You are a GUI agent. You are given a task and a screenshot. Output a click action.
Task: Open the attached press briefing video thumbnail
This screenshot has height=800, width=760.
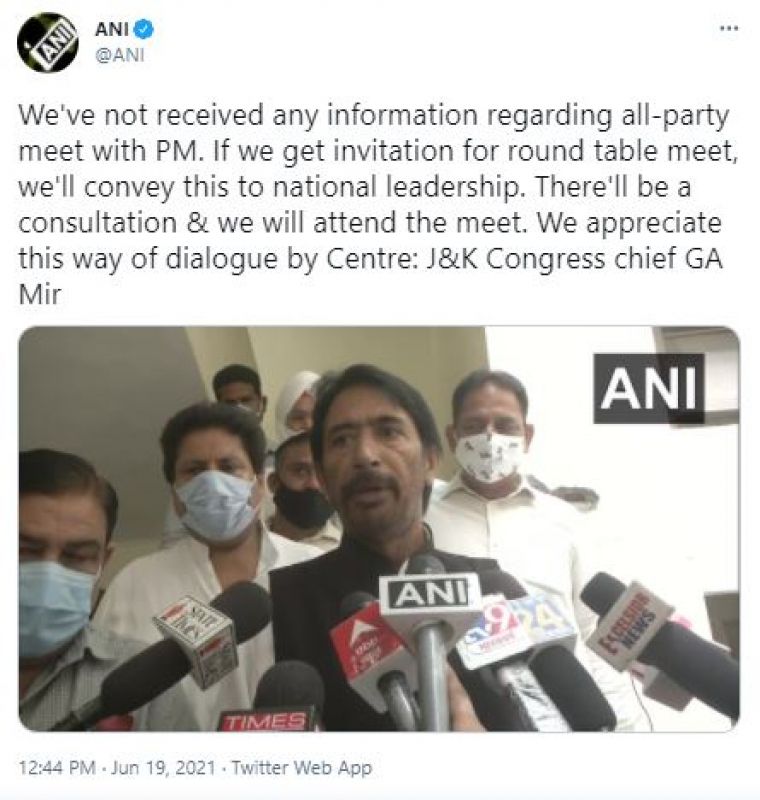pos(379,529)
